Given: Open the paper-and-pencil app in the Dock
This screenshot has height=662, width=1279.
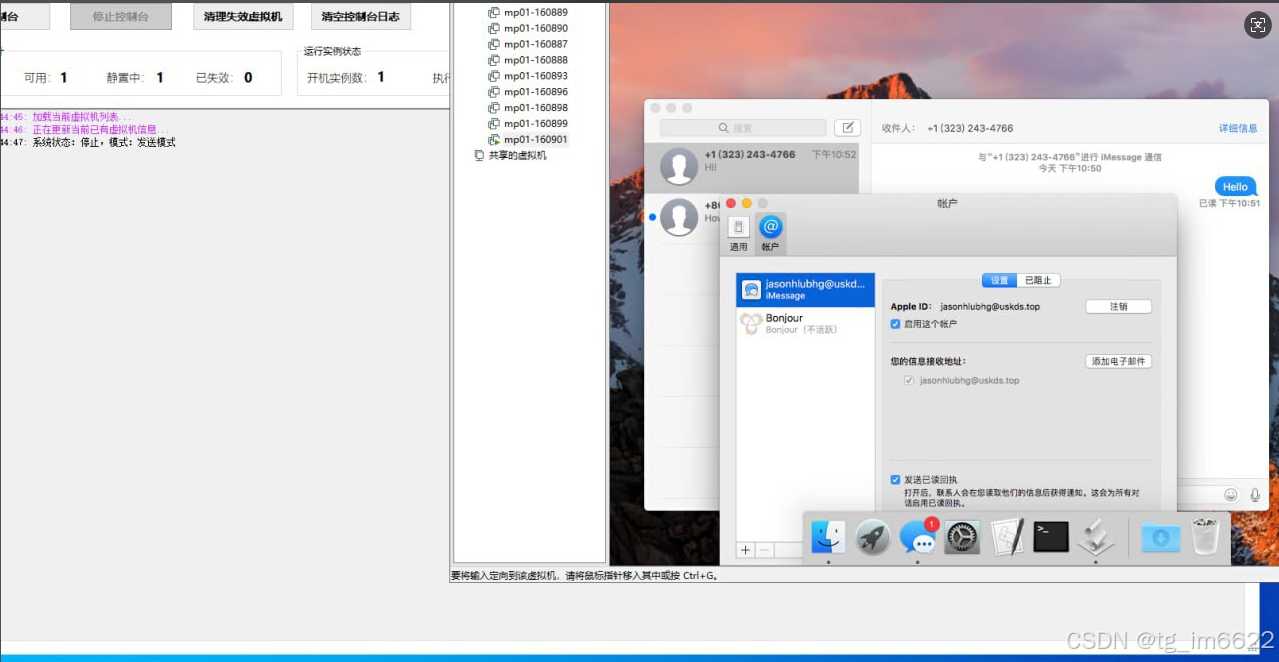Looking at the screenshot, I should [x=1007, y=537].
